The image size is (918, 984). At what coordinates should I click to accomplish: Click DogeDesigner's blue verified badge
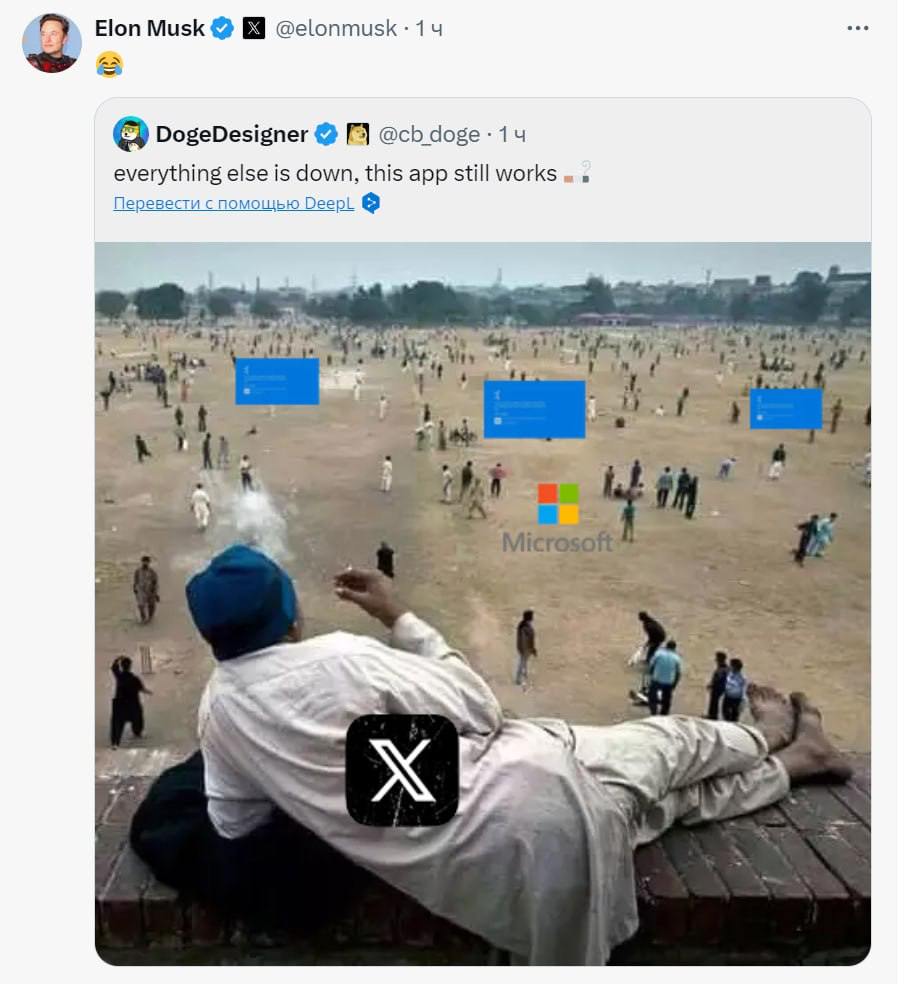tap(326, 134)
